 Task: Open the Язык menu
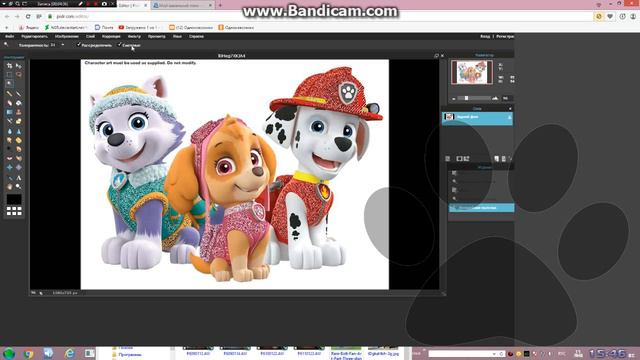[x=177, y=36]
